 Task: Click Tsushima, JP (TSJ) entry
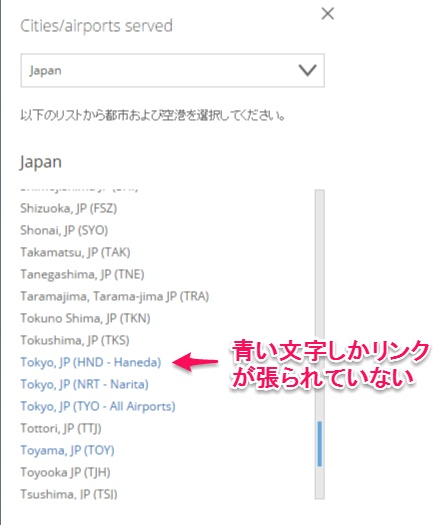69,494
